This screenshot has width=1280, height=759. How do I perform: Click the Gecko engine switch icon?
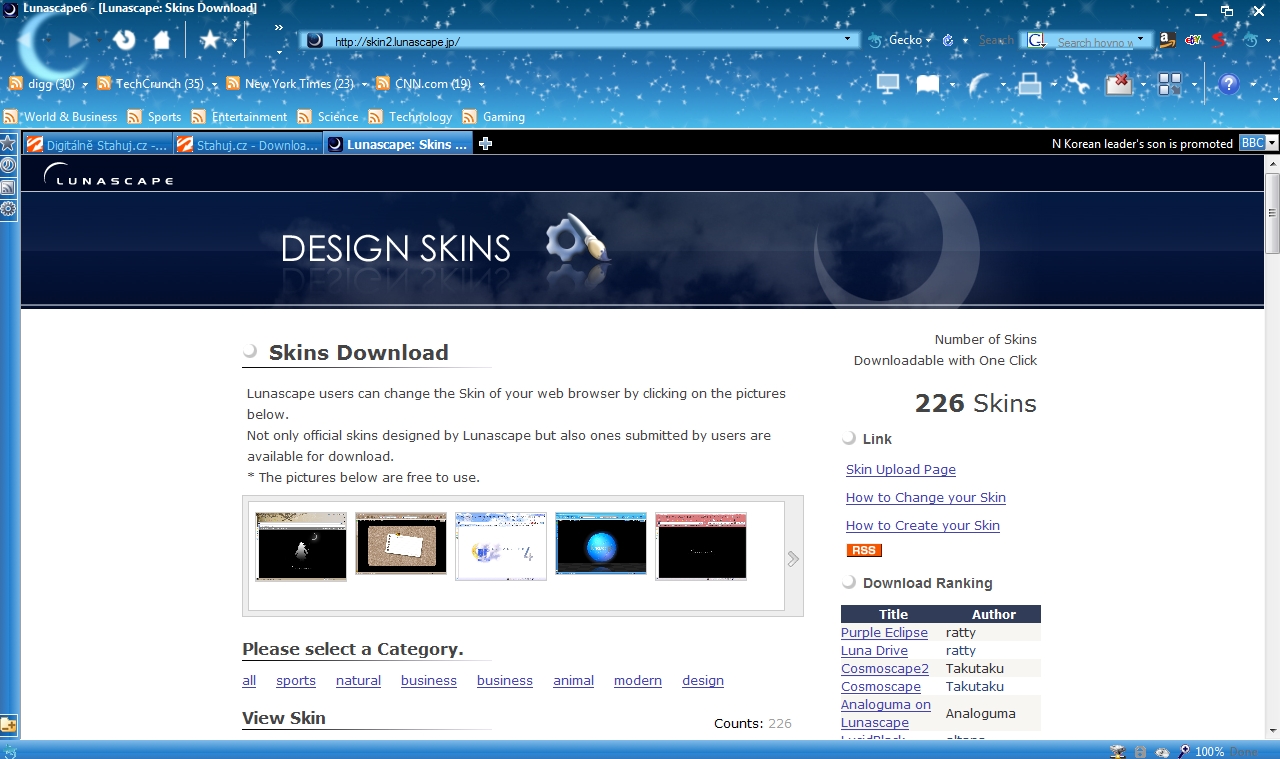point(875,40)
